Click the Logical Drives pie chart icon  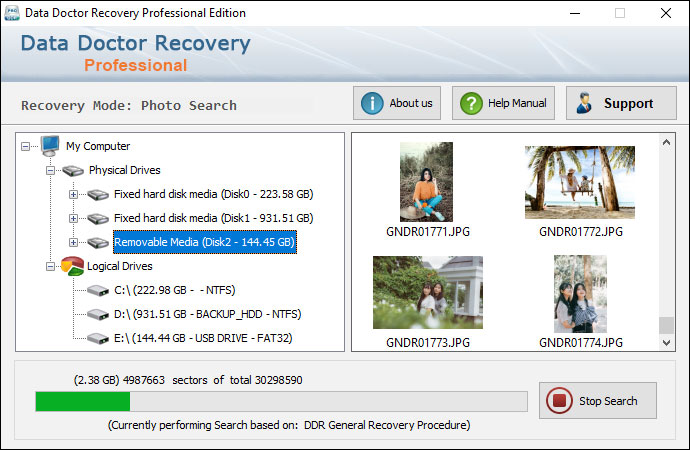(x=73, y=266)
